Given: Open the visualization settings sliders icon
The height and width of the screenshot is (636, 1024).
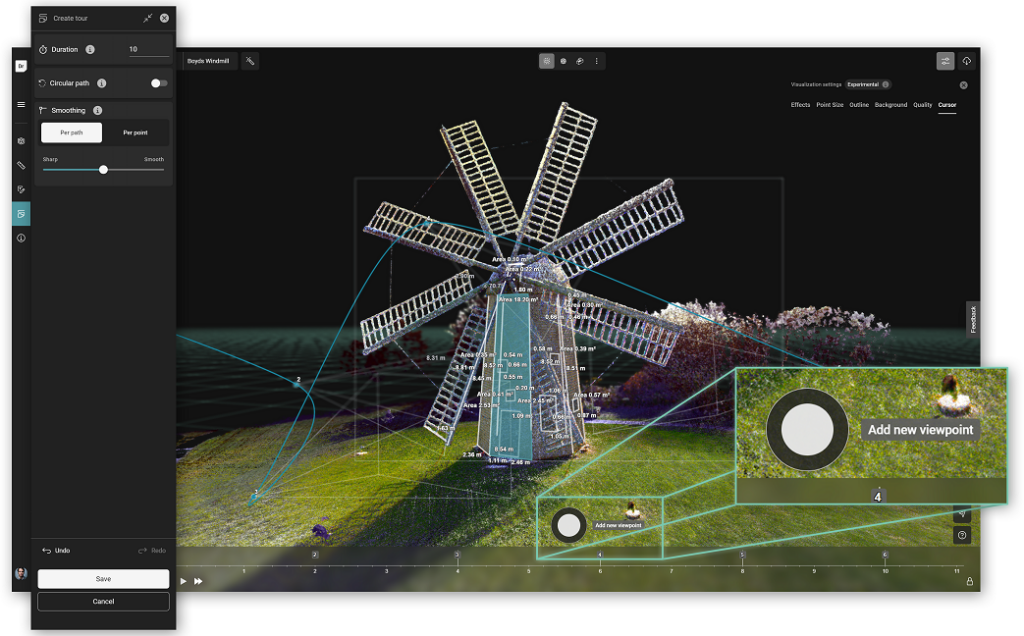Looking at the screenshot, I should (945, 61).
